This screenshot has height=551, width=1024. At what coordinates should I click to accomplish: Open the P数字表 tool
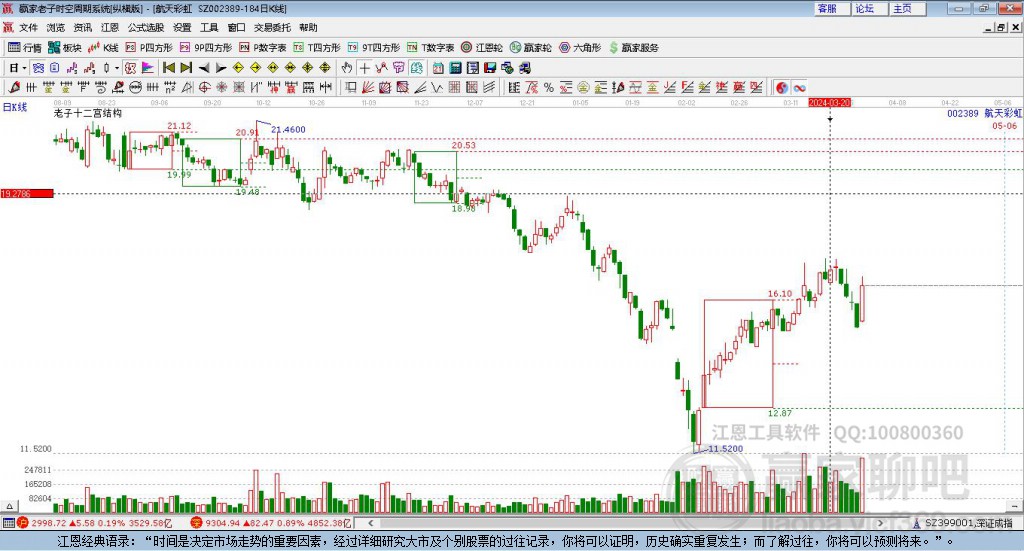pos(263,48)
